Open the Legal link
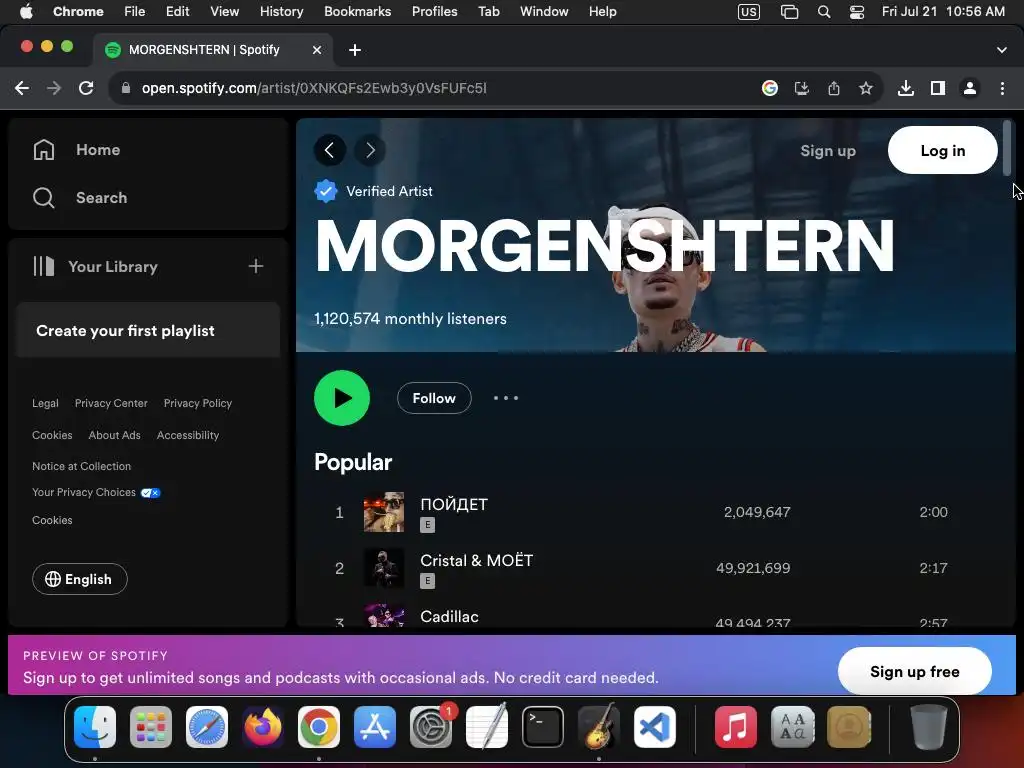The height and width of the screenshot is (768, 1024). point(45,404)
